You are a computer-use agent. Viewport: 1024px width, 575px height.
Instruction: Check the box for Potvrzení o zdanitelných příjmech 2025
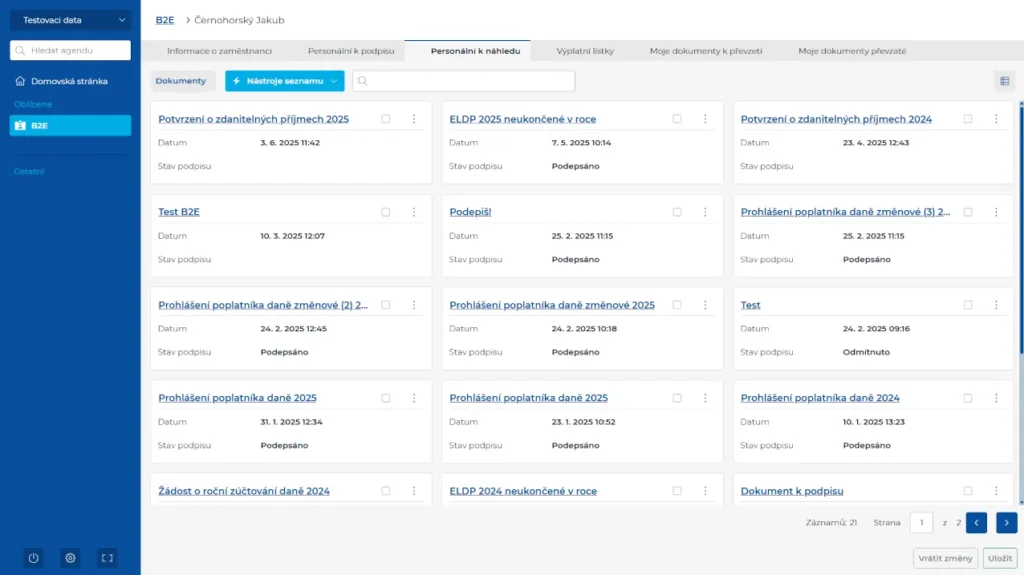click(386, 119)
